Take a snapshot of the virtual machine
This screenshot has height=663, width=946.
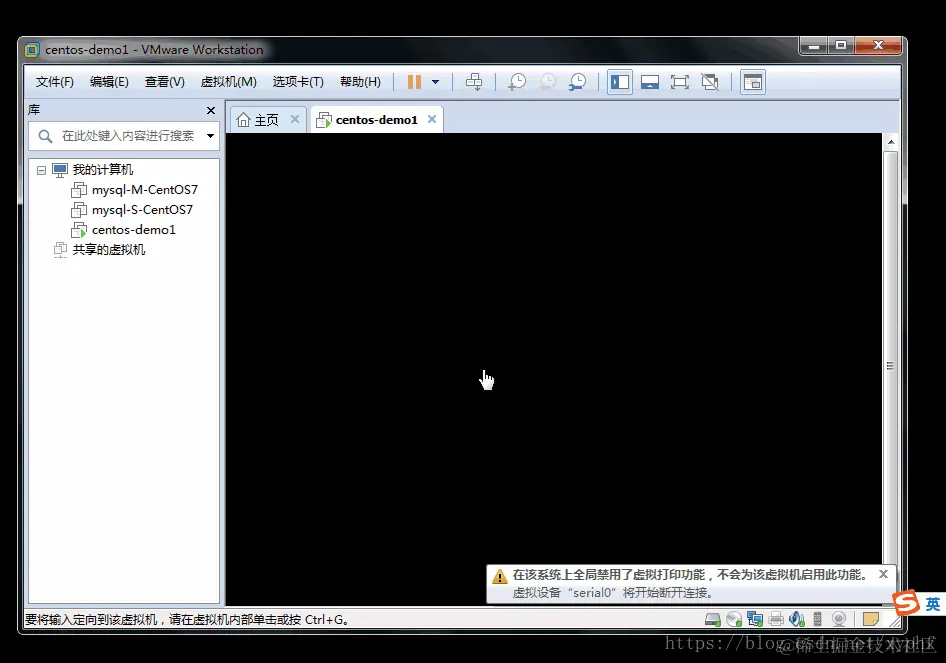coord(517,82)
